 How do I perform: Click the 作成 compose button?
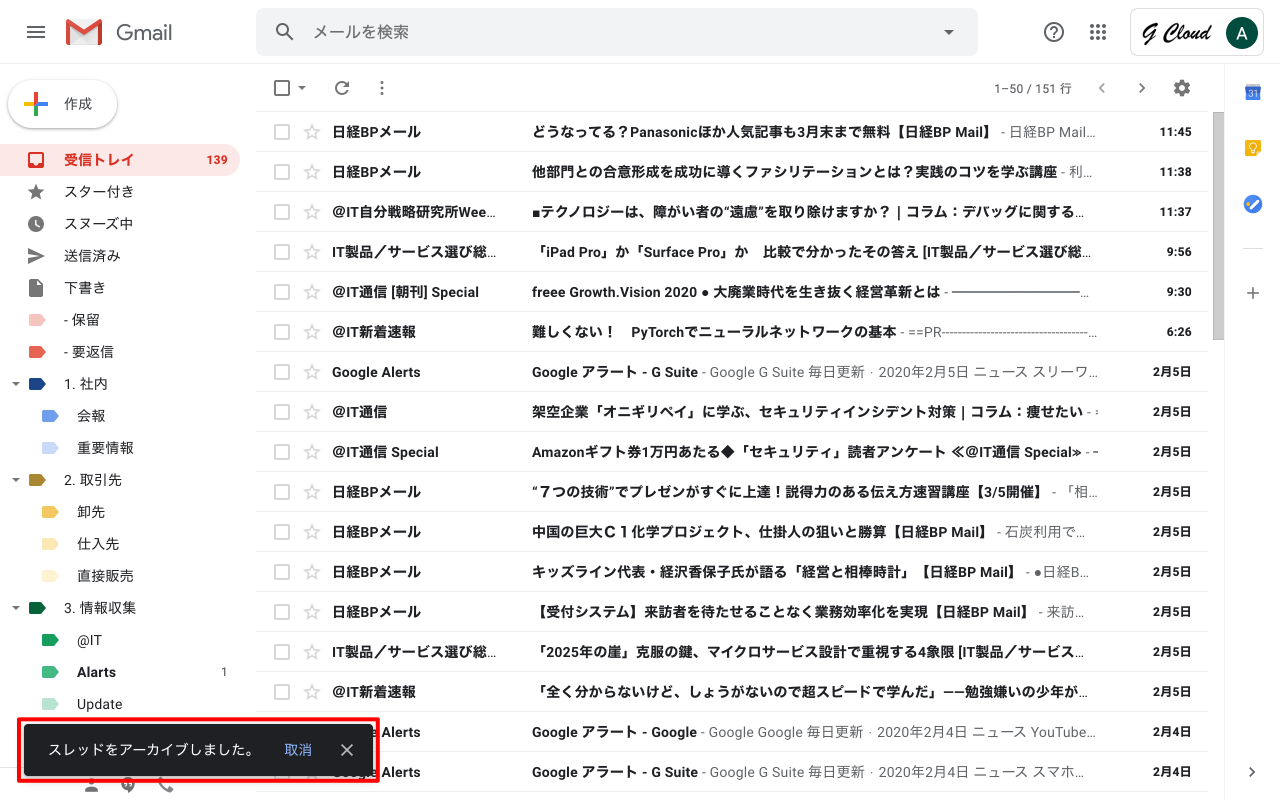tap(63, 104)
